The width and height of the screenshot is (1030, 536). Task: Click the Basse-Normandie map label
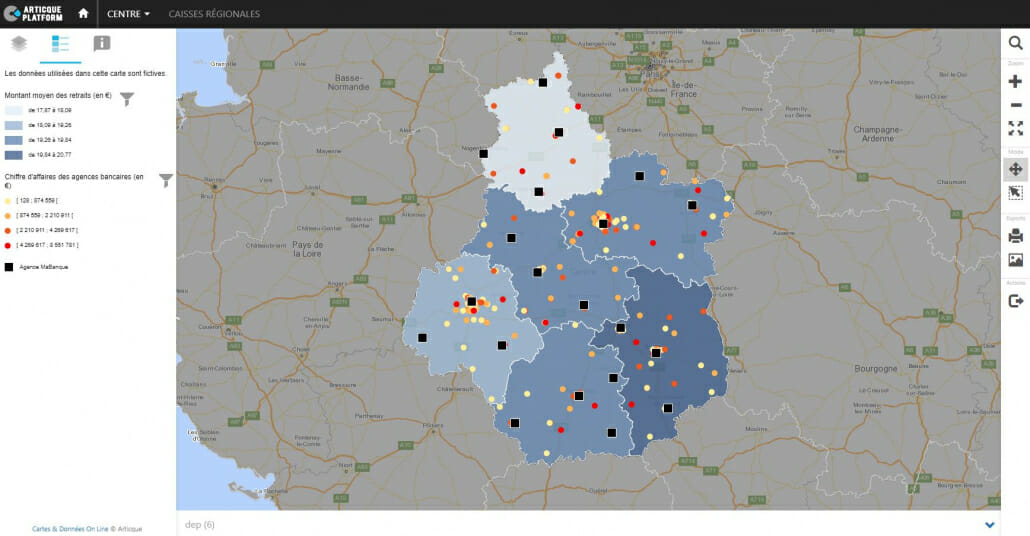click(x=348, y=82)
